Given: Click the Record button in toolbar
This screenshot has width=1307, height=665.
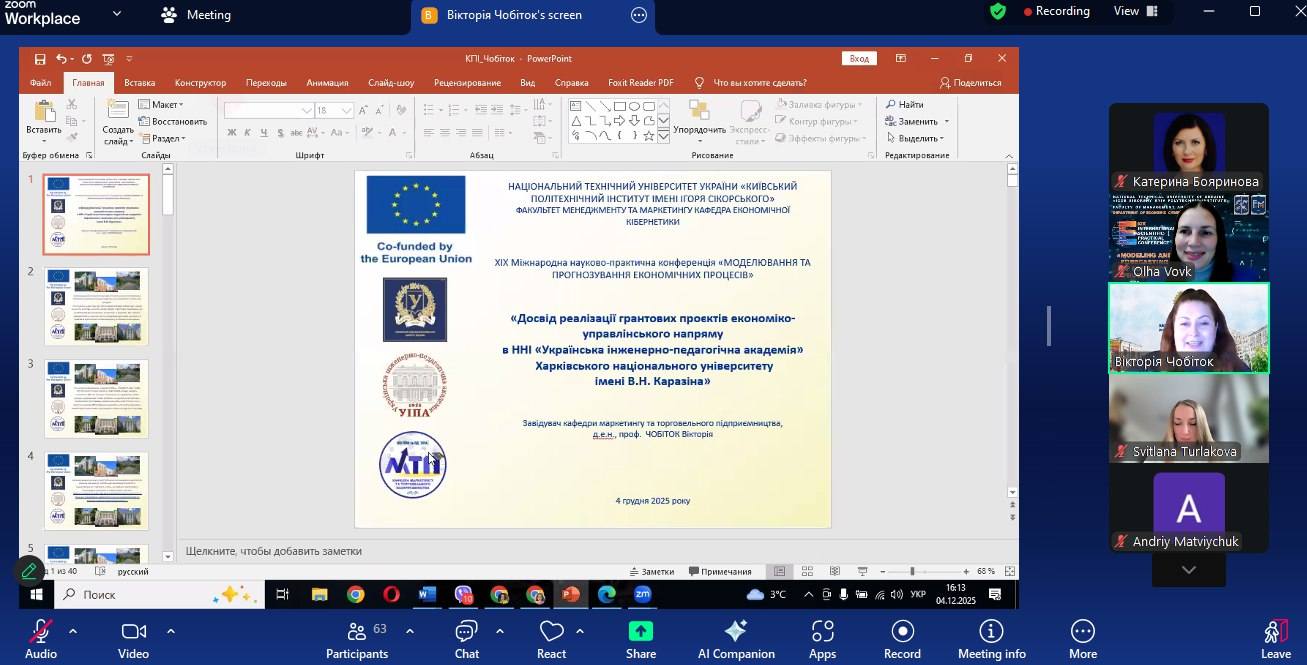Looking at the screenshot, I should tap(902, 633).
